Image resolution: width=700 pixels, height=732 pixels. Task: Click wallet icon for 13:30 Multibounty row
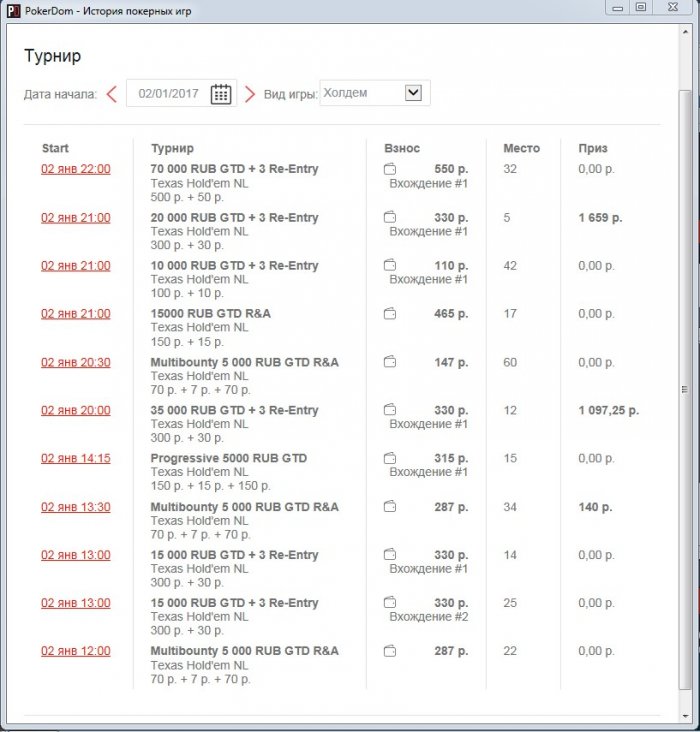390,507
